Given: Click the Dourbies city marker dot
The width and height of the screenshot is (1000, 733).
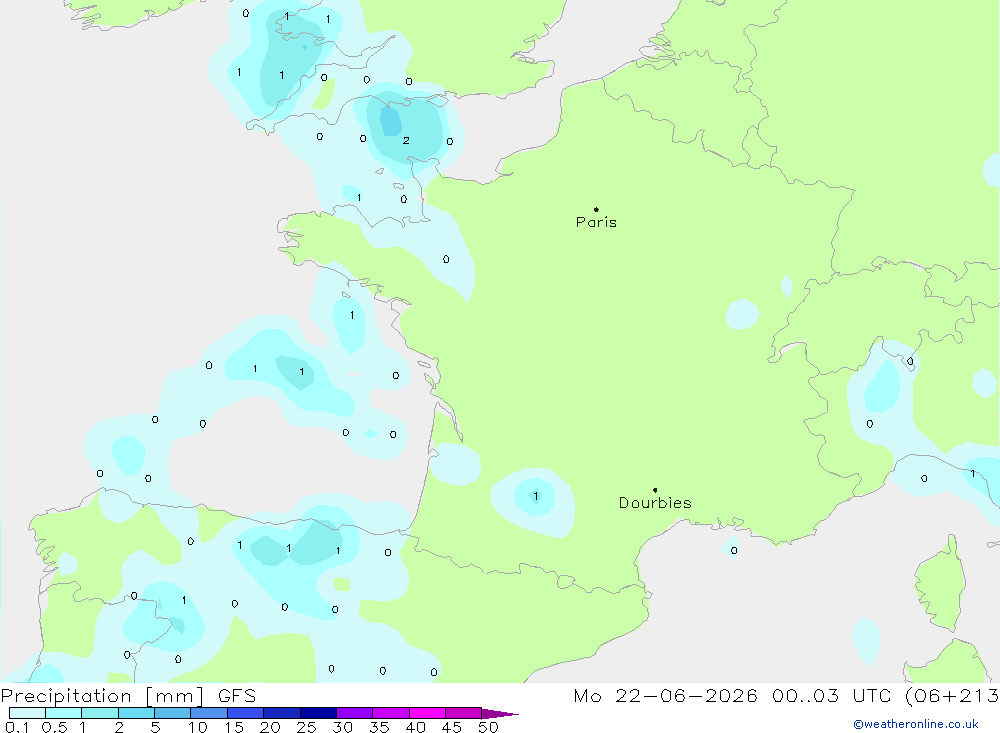Looking at the screenshot, I should click(x=655, y=490).
